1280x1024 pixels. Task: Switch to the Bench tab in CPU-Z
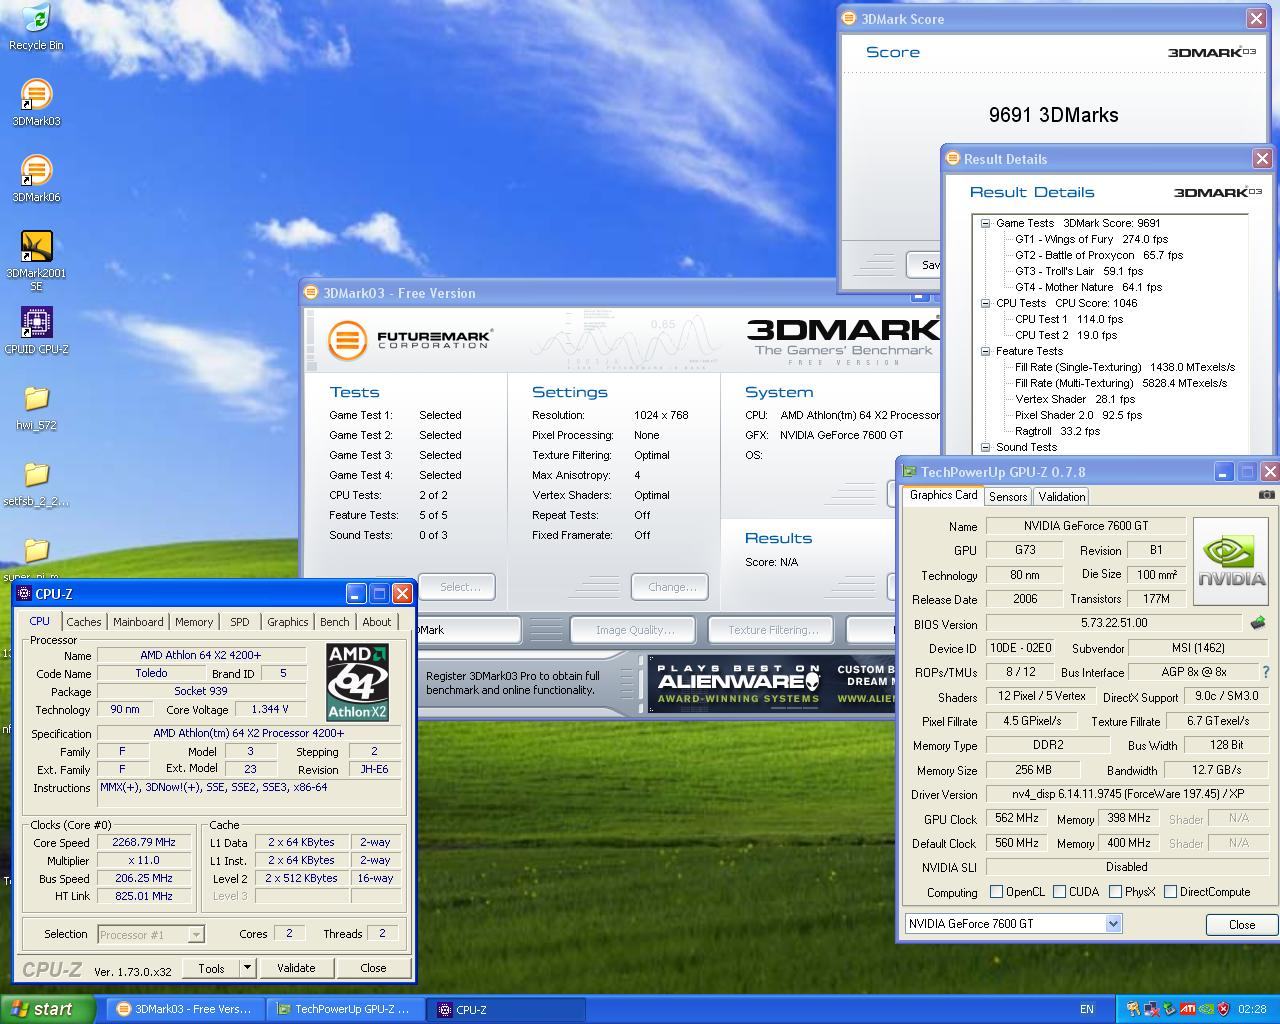point(335,621)
